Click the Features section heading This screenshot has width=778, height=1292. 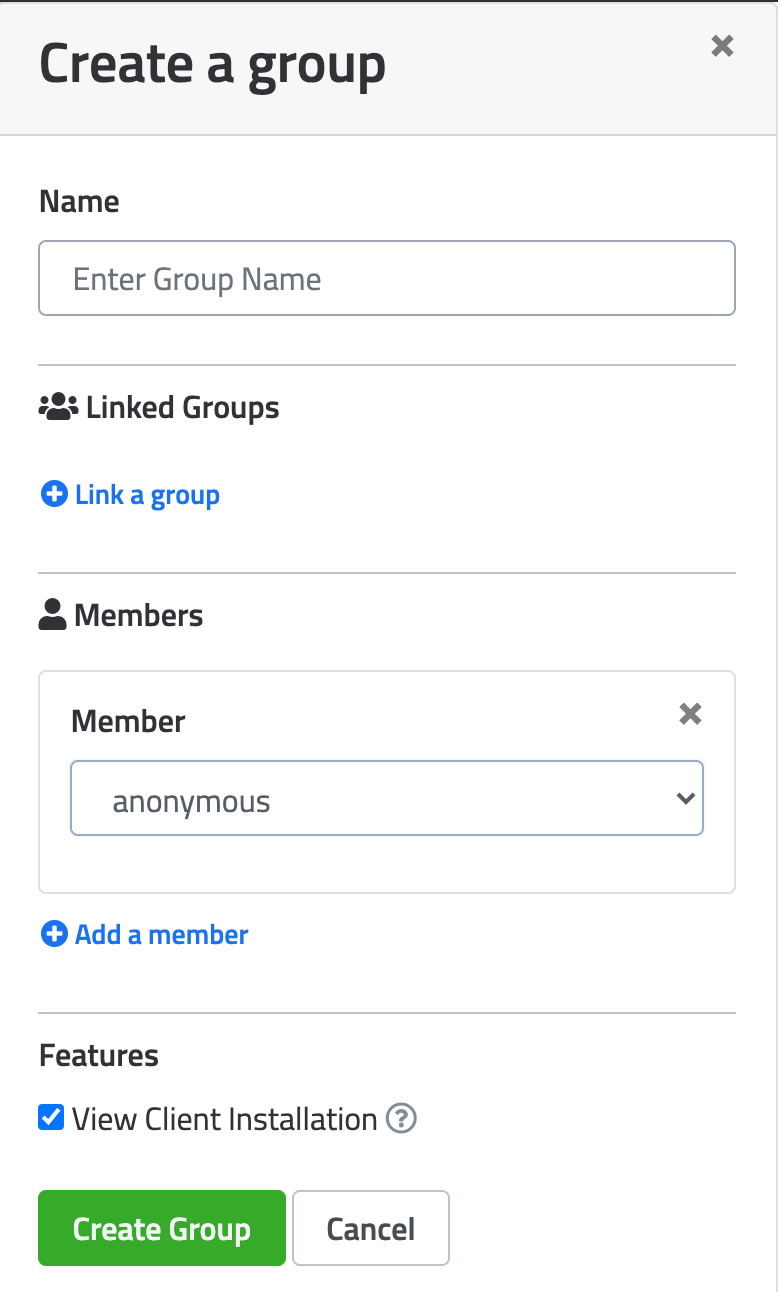(x=98, y=1056)
